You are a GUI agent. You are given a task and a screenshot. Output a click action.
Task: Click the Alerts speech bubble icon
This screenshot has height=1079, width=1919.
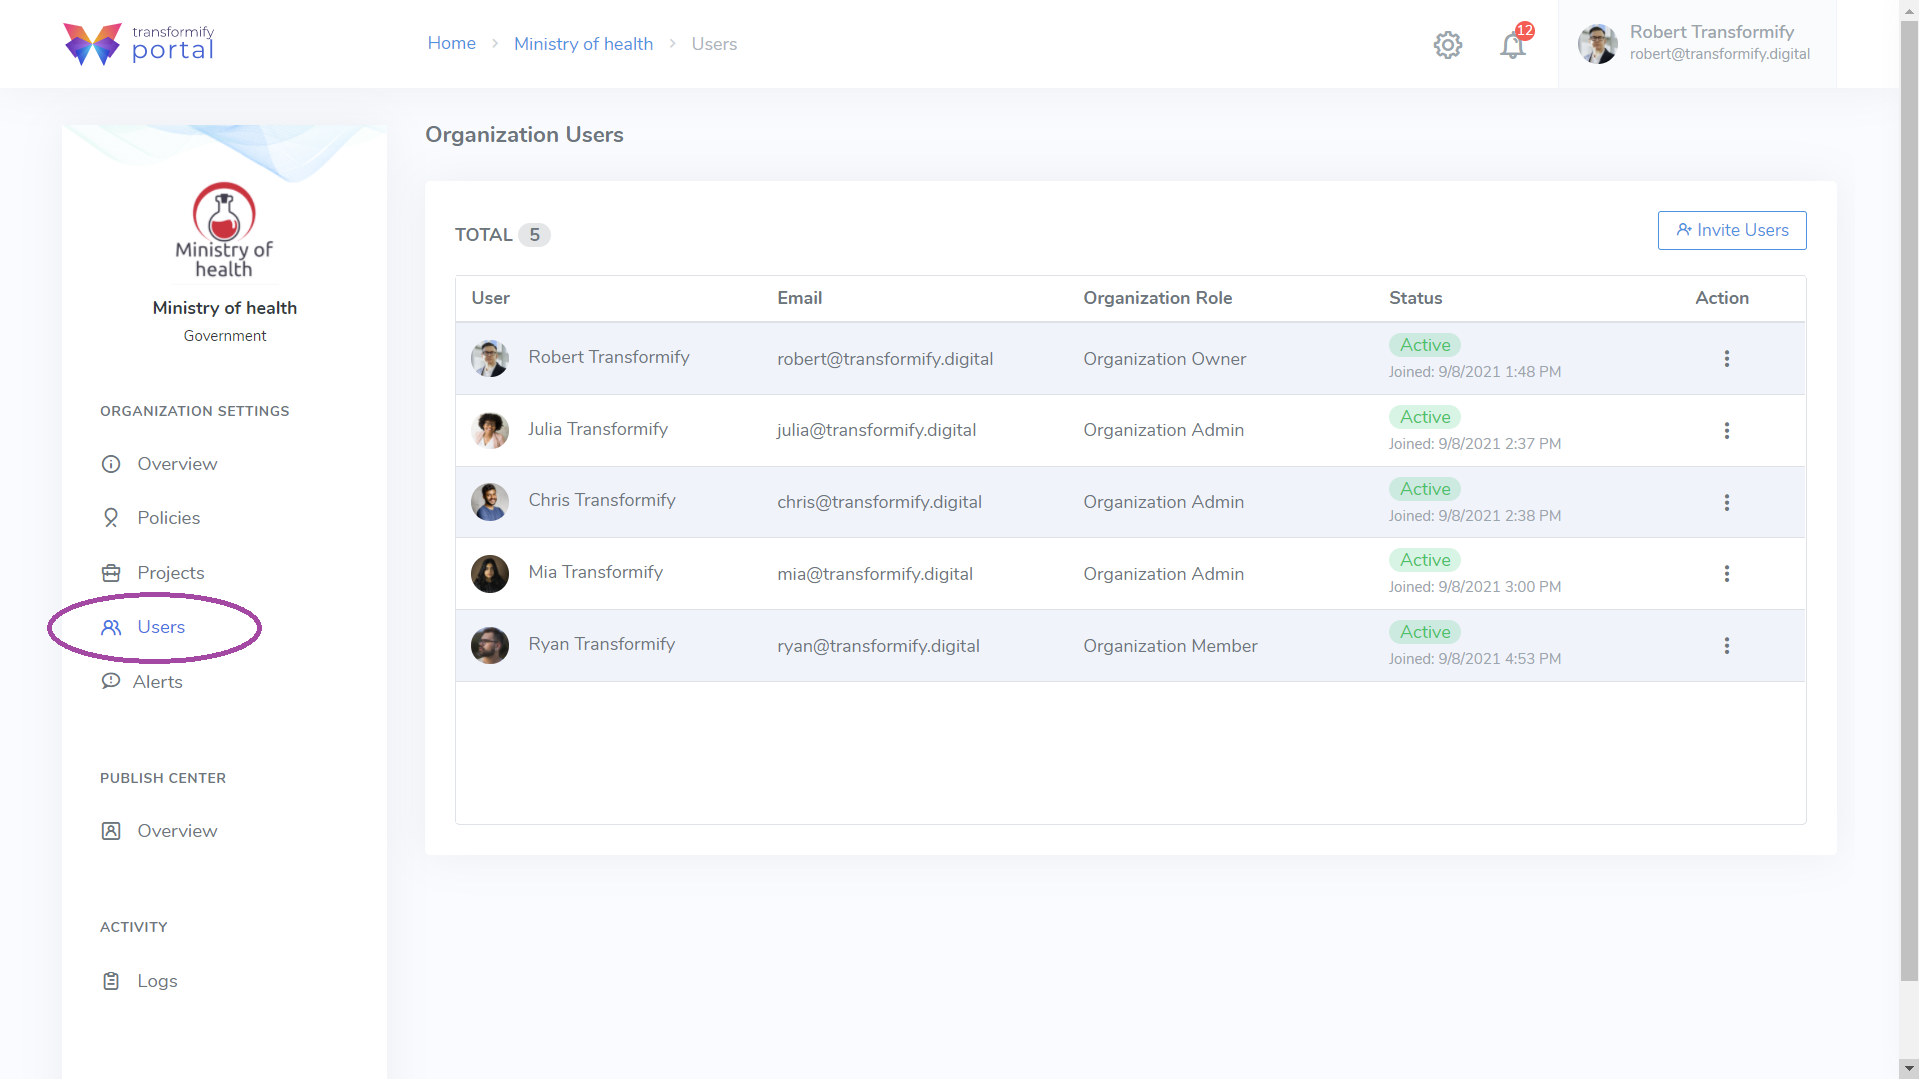coord(111,681)
